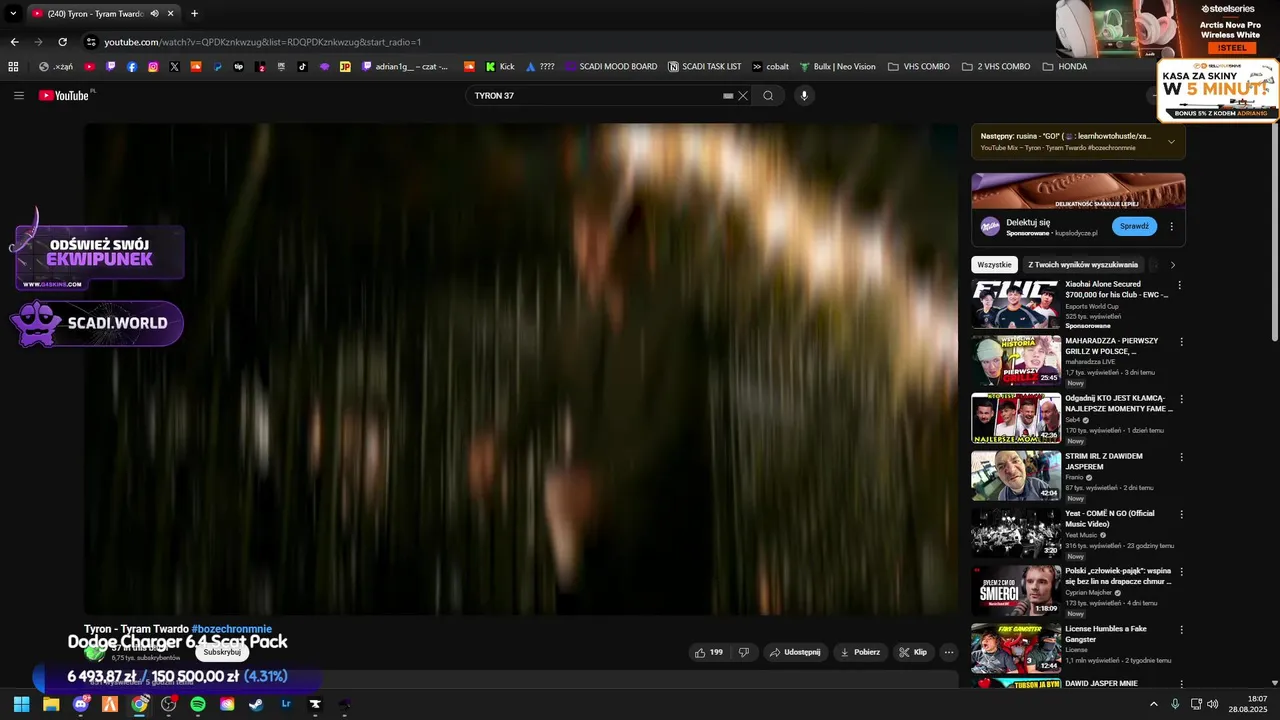Expand the Następny mix playlist panel
This screenshot has height=720, width=1280.
point(1171,141)
